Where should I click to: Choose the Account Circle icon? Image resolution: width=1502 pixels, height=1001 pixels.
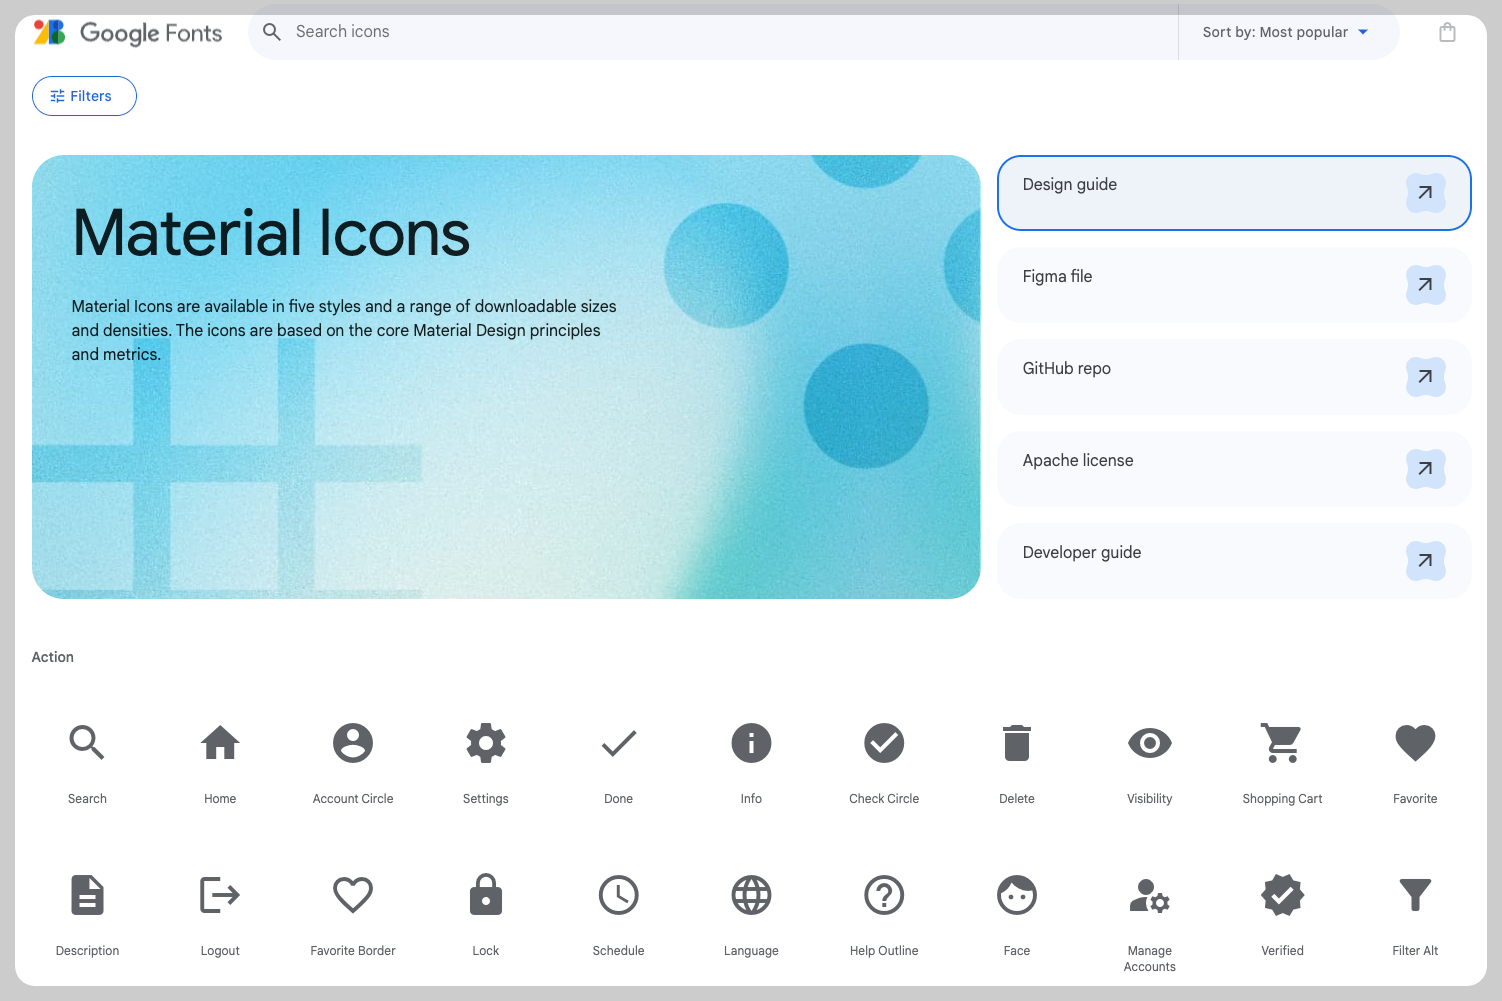[x=353, y=743]
